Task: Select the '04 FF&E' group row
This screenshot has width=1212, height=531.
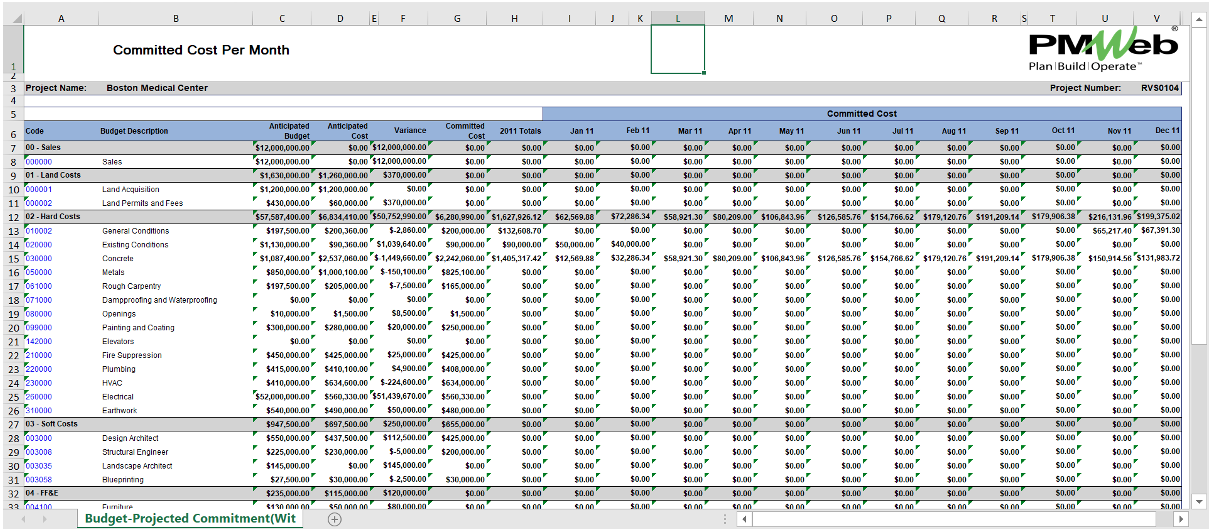Action: [602, 493]
